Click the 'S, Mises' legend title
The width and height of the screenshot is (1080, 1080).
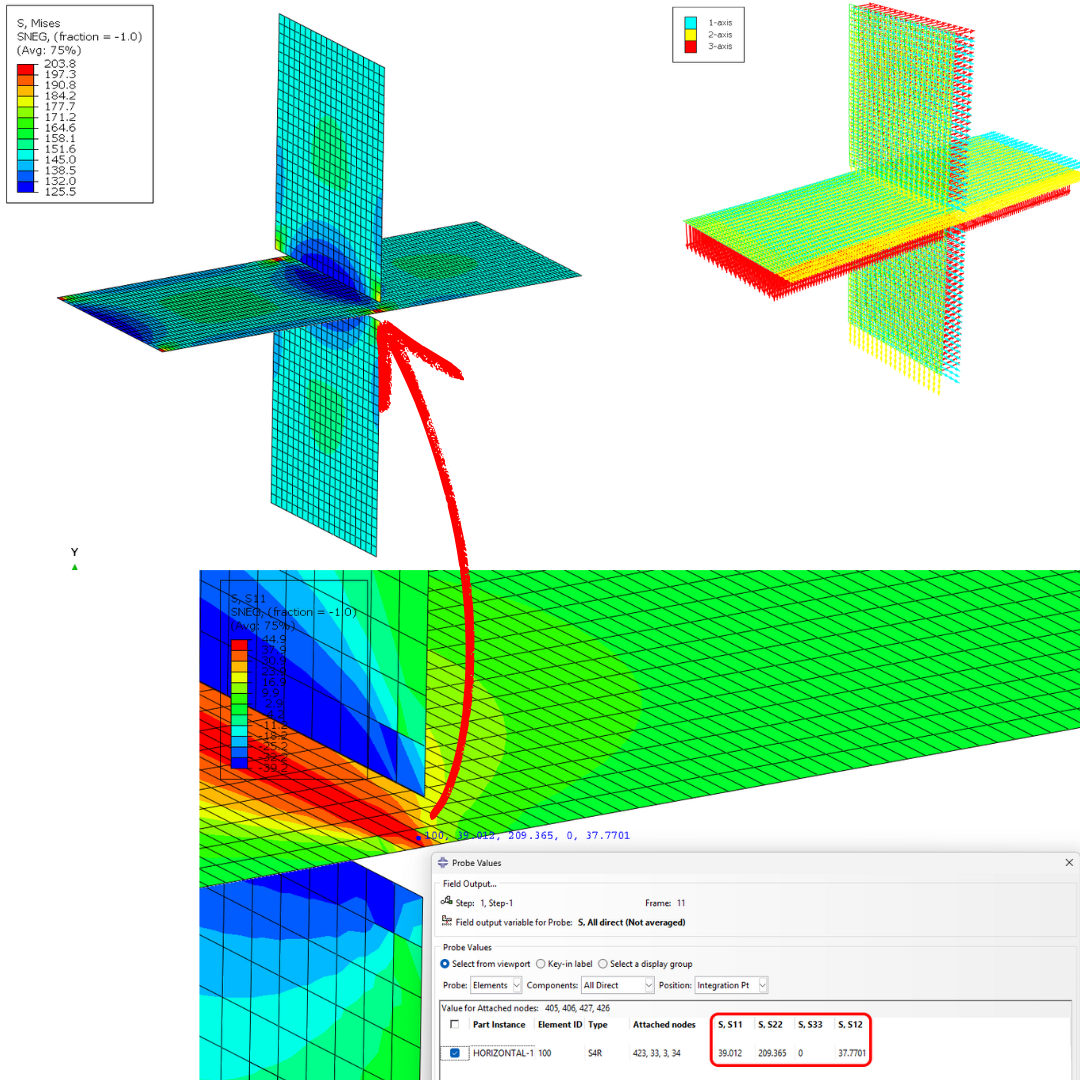point(39,23)
